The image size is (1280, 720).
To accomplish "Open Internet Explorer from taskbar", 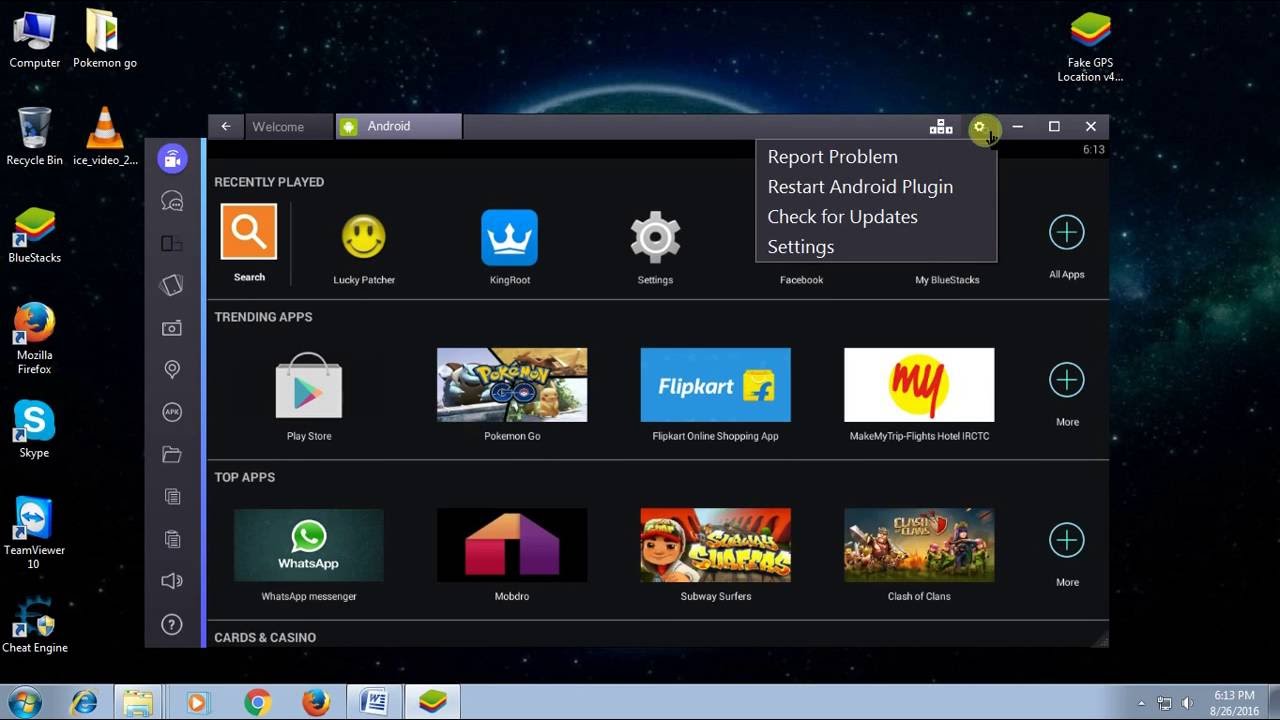I will coord(84,703).
